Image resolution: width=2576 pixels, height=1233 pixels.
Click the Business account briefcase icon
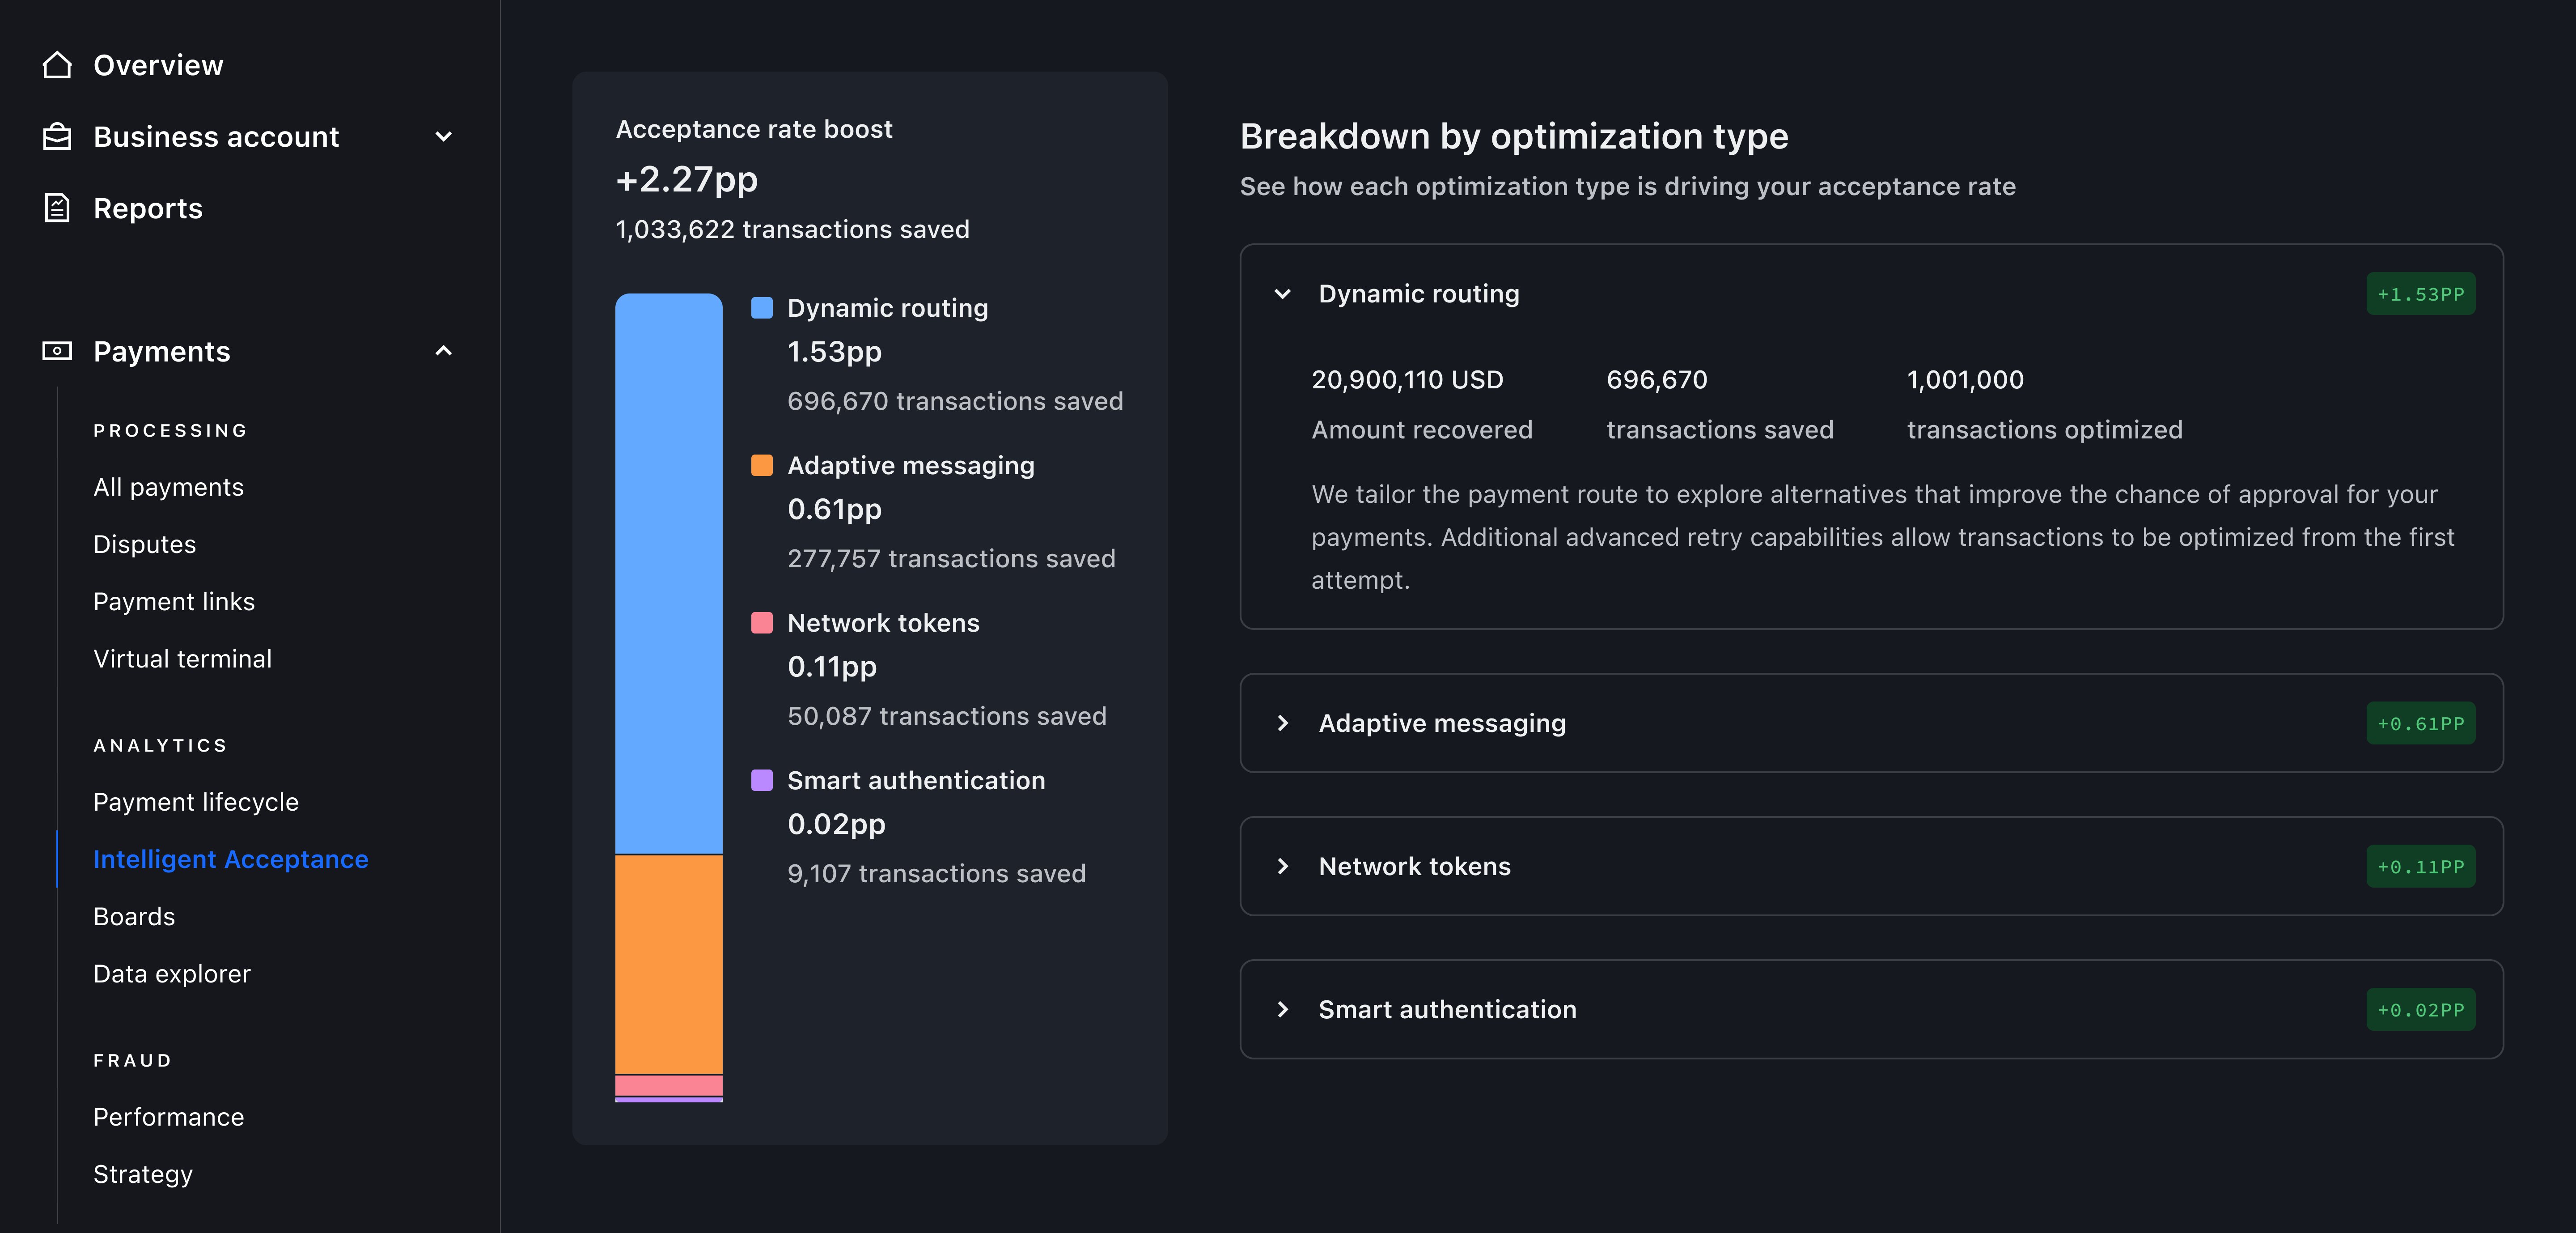click(57, 136)
